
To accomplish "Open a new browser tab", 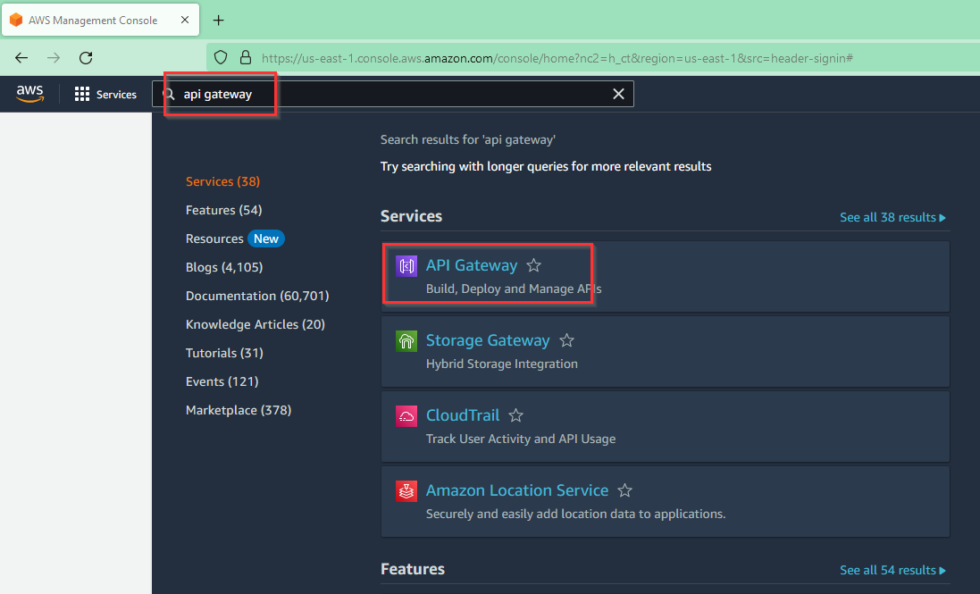I will point(219,20).
